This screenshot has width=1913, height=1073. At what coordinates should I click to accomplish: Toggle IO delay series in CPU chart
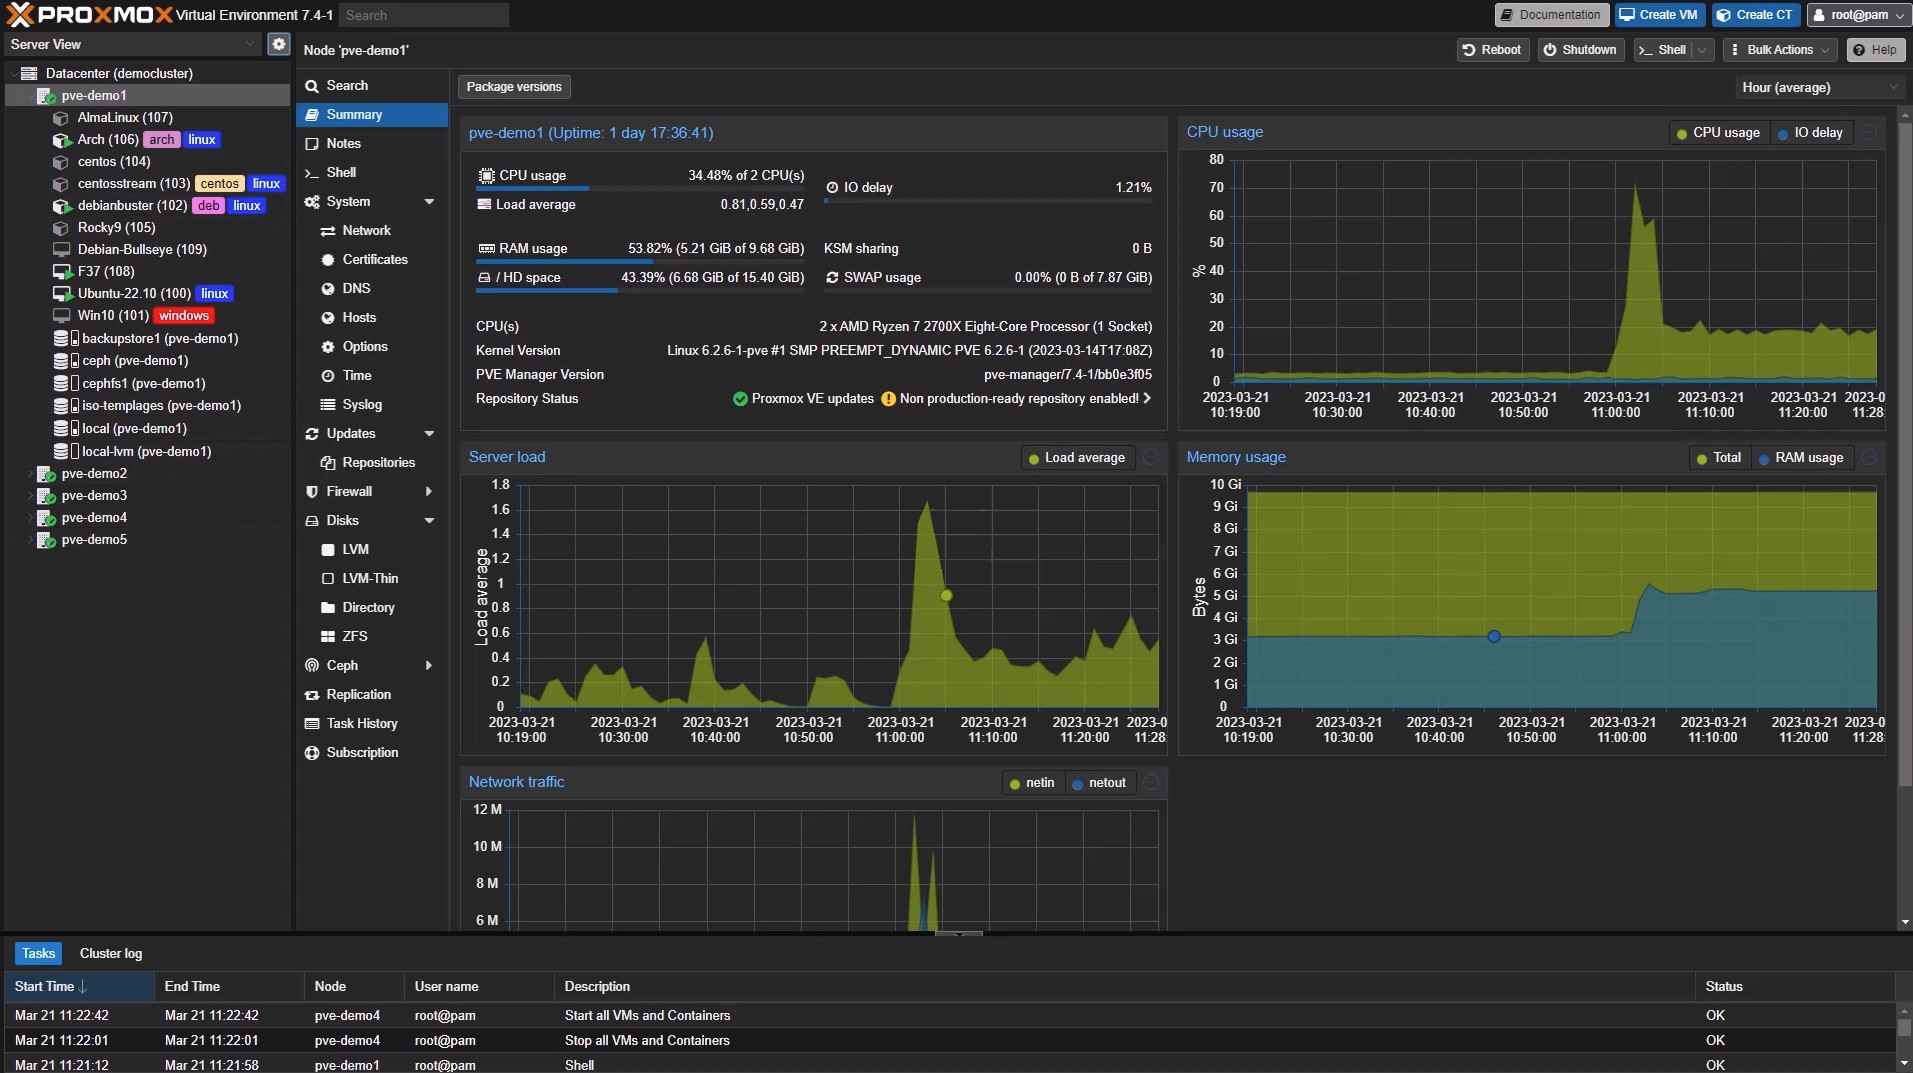(1810, 132)
